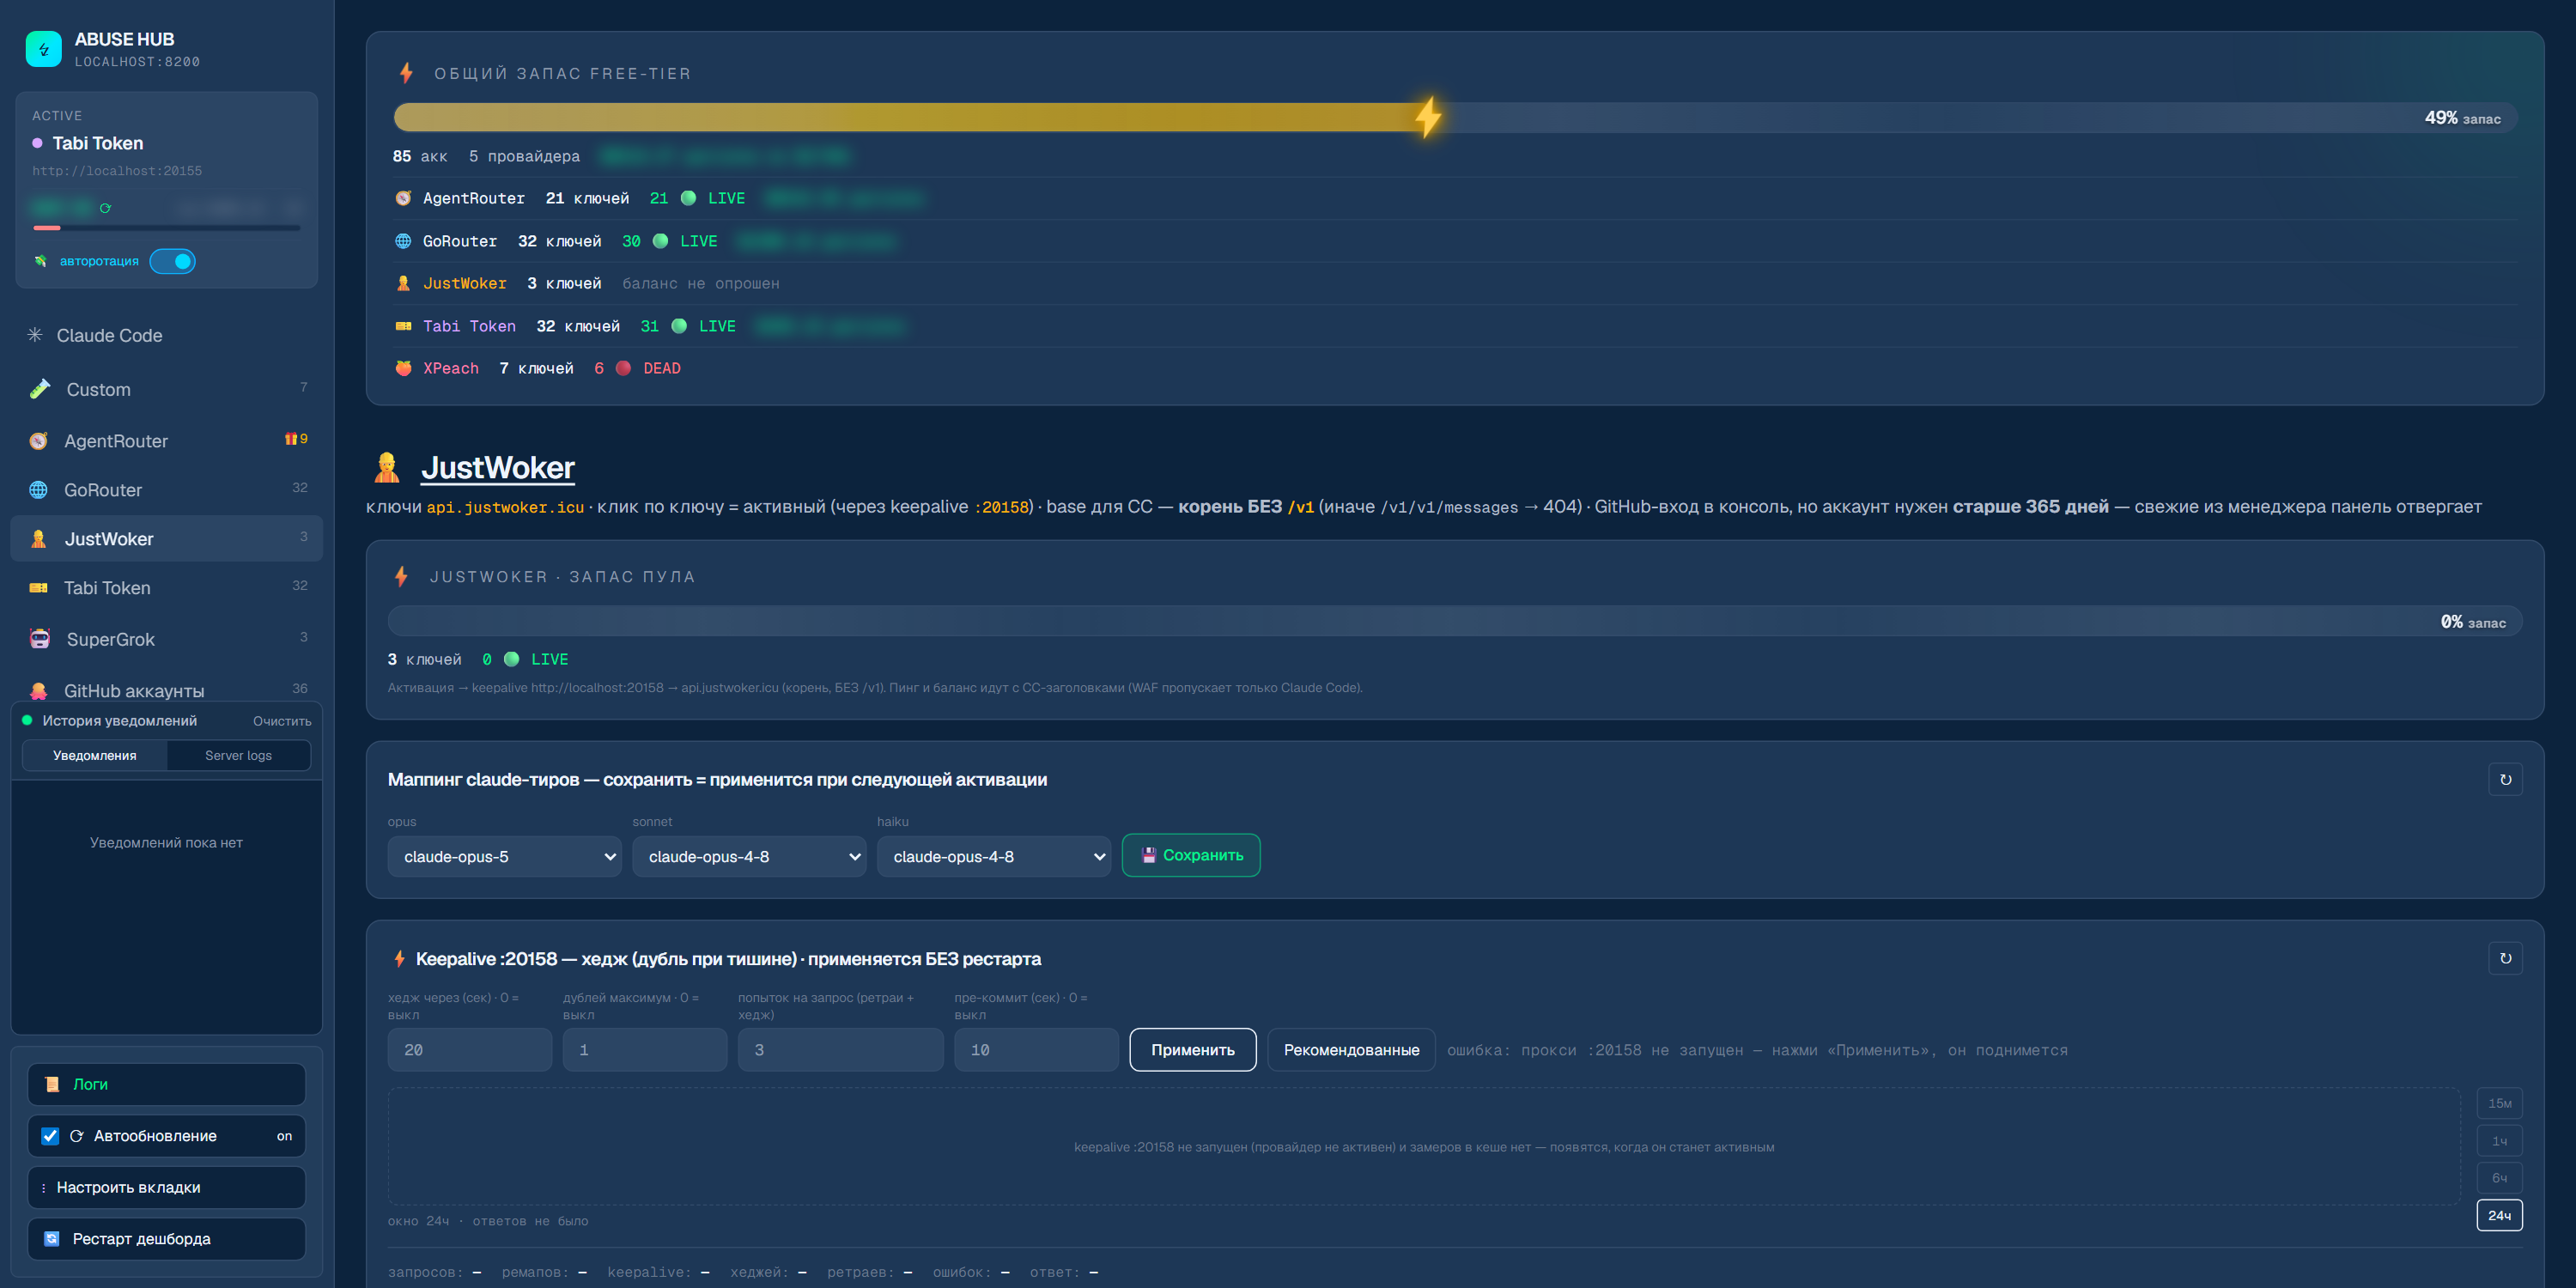Viewport: 2576px width, 1288px height.
Task: Click the api.justwoker.icu text in the description
Action: pyautogui.click(x=505, y=507)
